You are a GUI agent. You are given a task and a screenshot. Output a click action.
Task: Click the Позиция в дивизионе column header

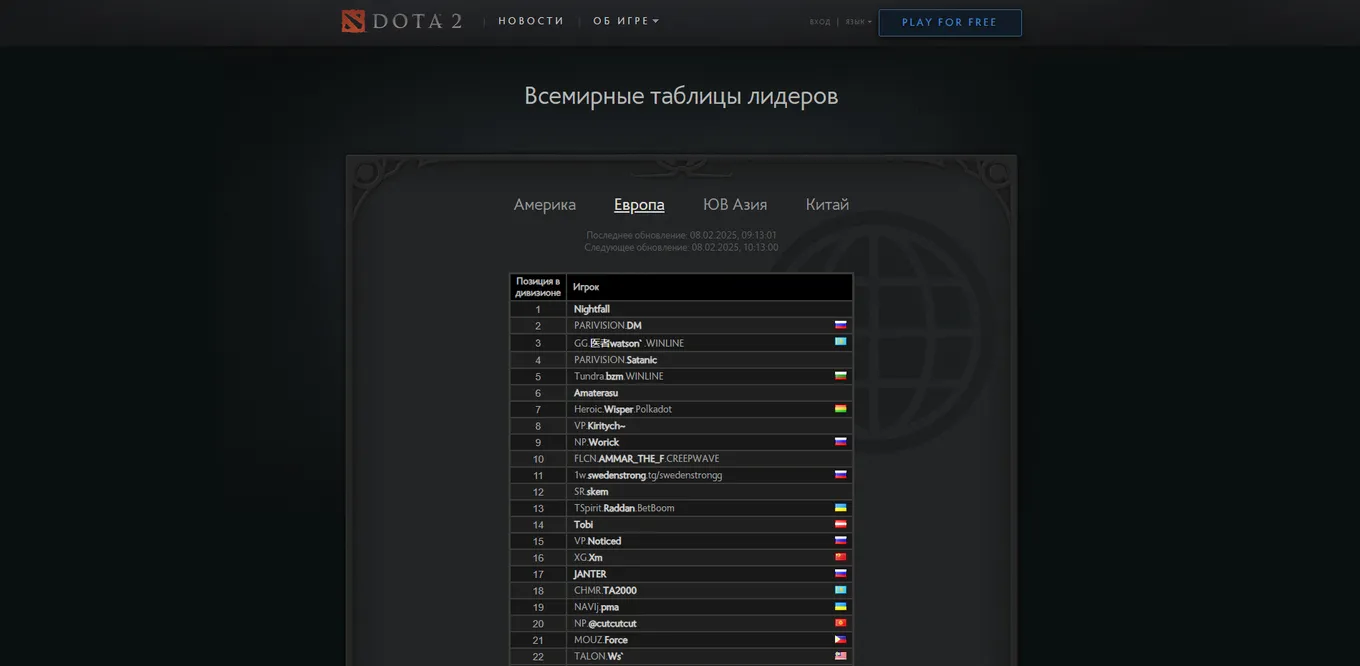point(538,287)
